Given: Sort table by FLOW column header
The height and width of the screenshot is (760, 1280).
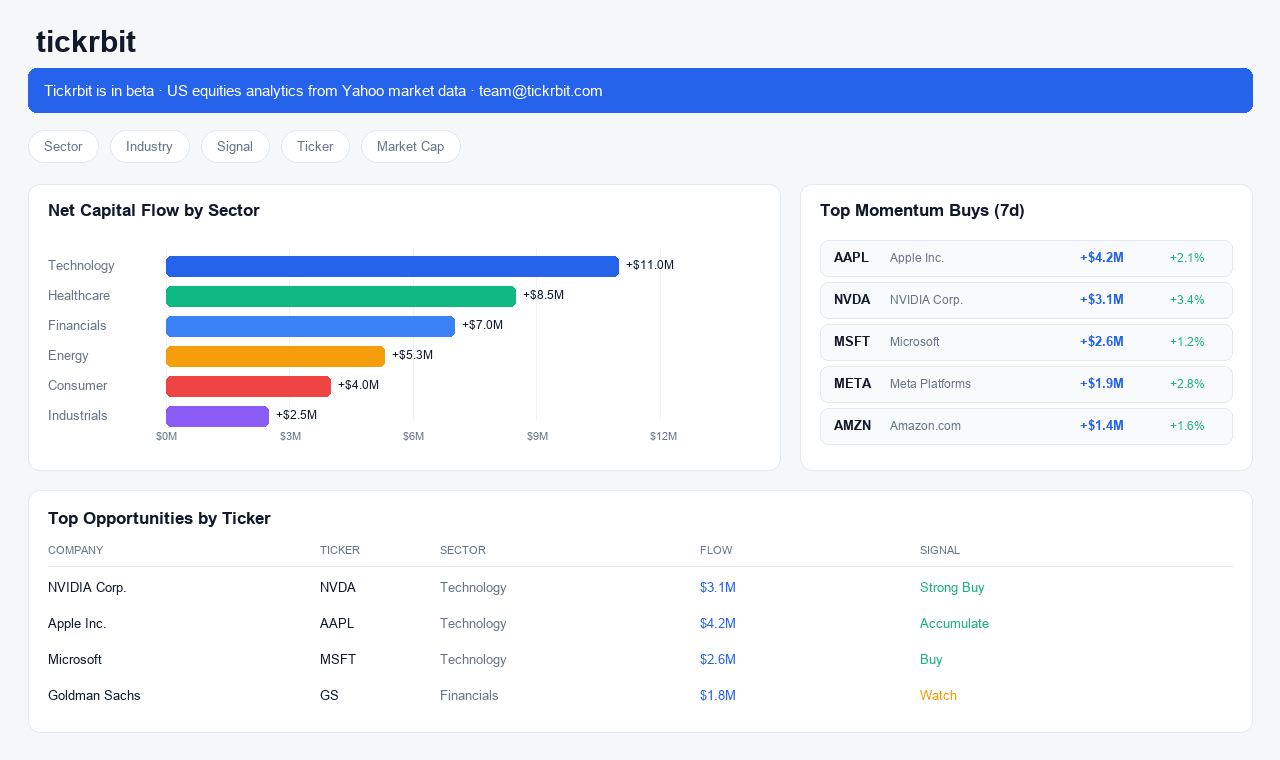Looking at the screenshot, I should pos(716,550).
